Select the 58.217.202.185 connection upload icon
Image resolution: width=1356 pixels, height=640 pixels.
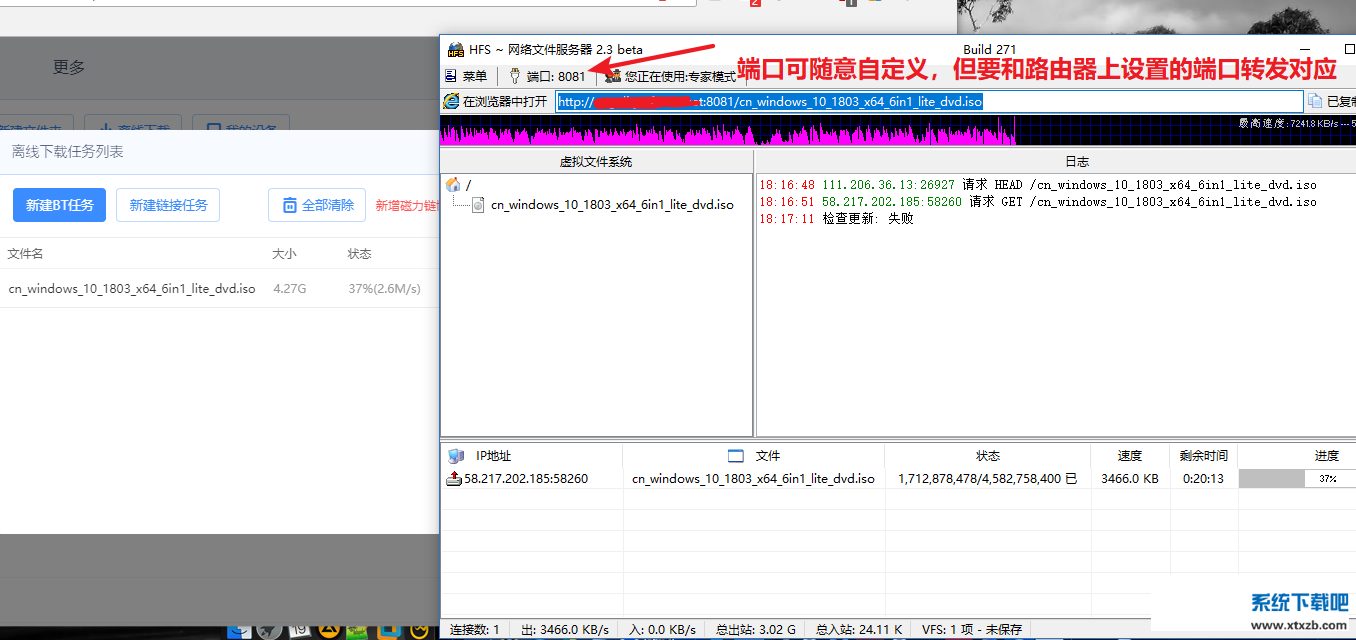pyautogui.click(x=454, y=478)
